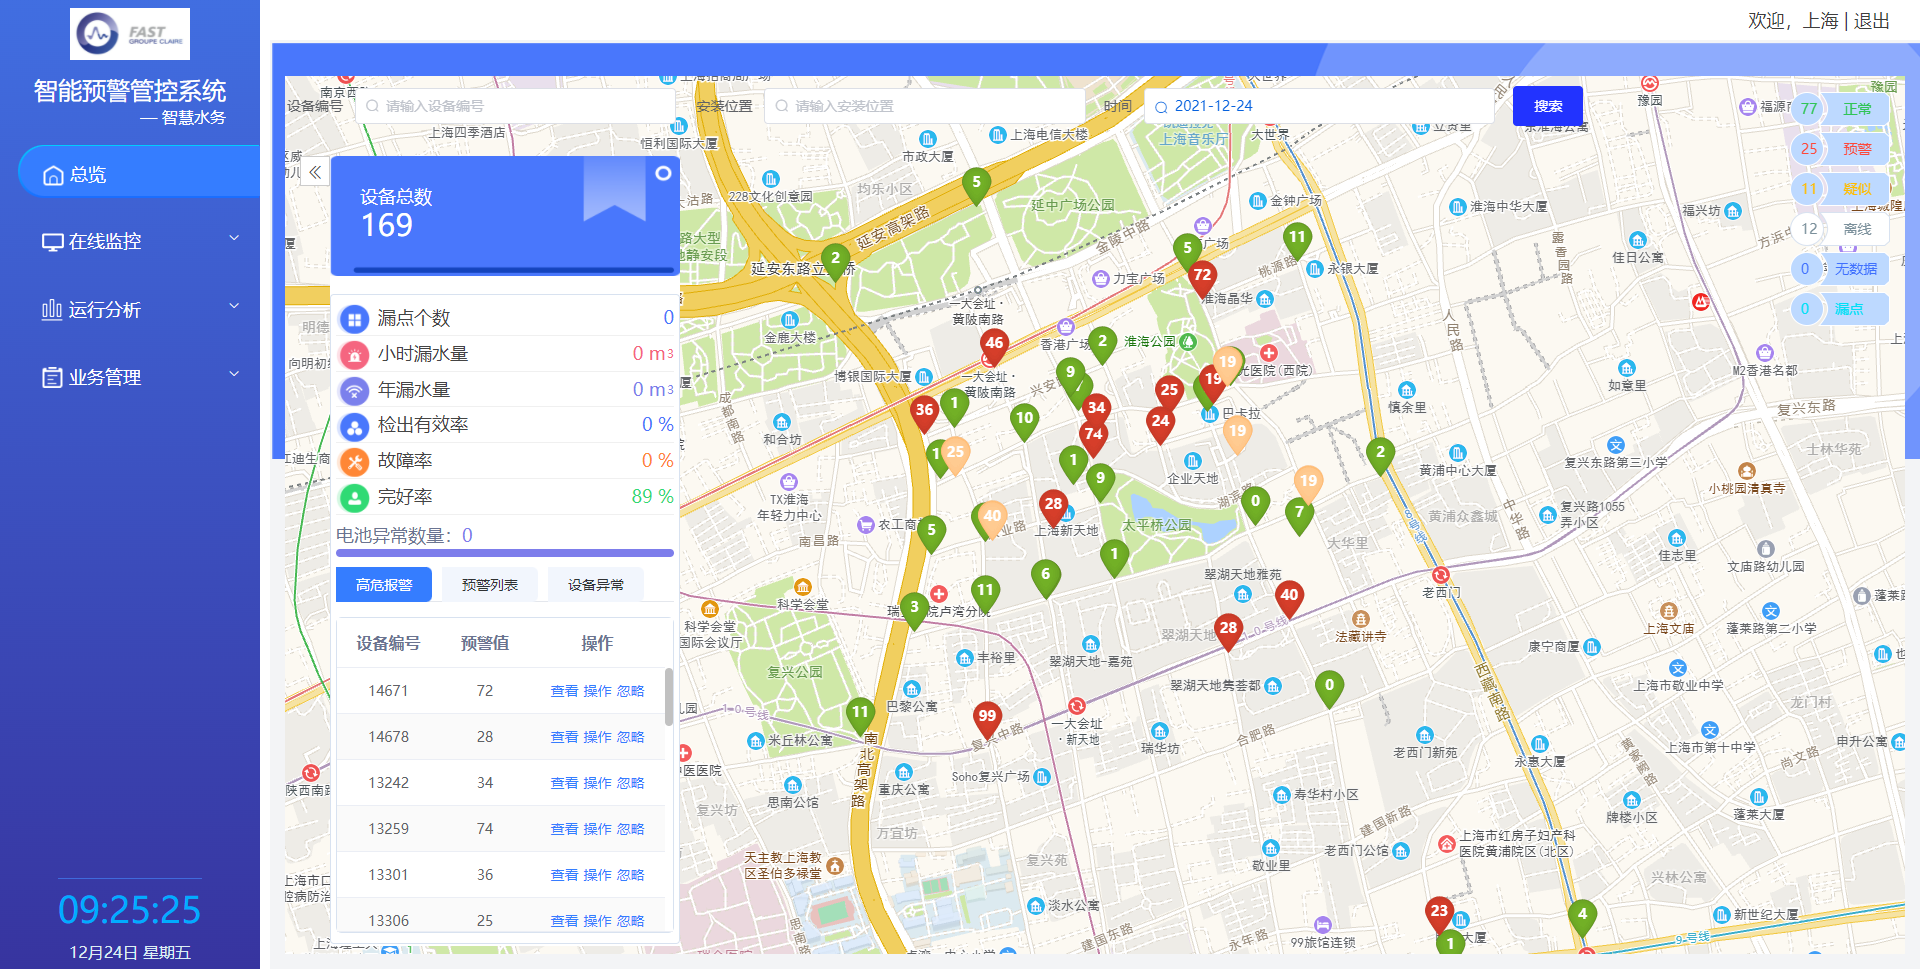Click the 小时漏水量 alarm icon
The height and width of the screenshot is (969, 1920).
pyautogui.click(x=354, y=355)
